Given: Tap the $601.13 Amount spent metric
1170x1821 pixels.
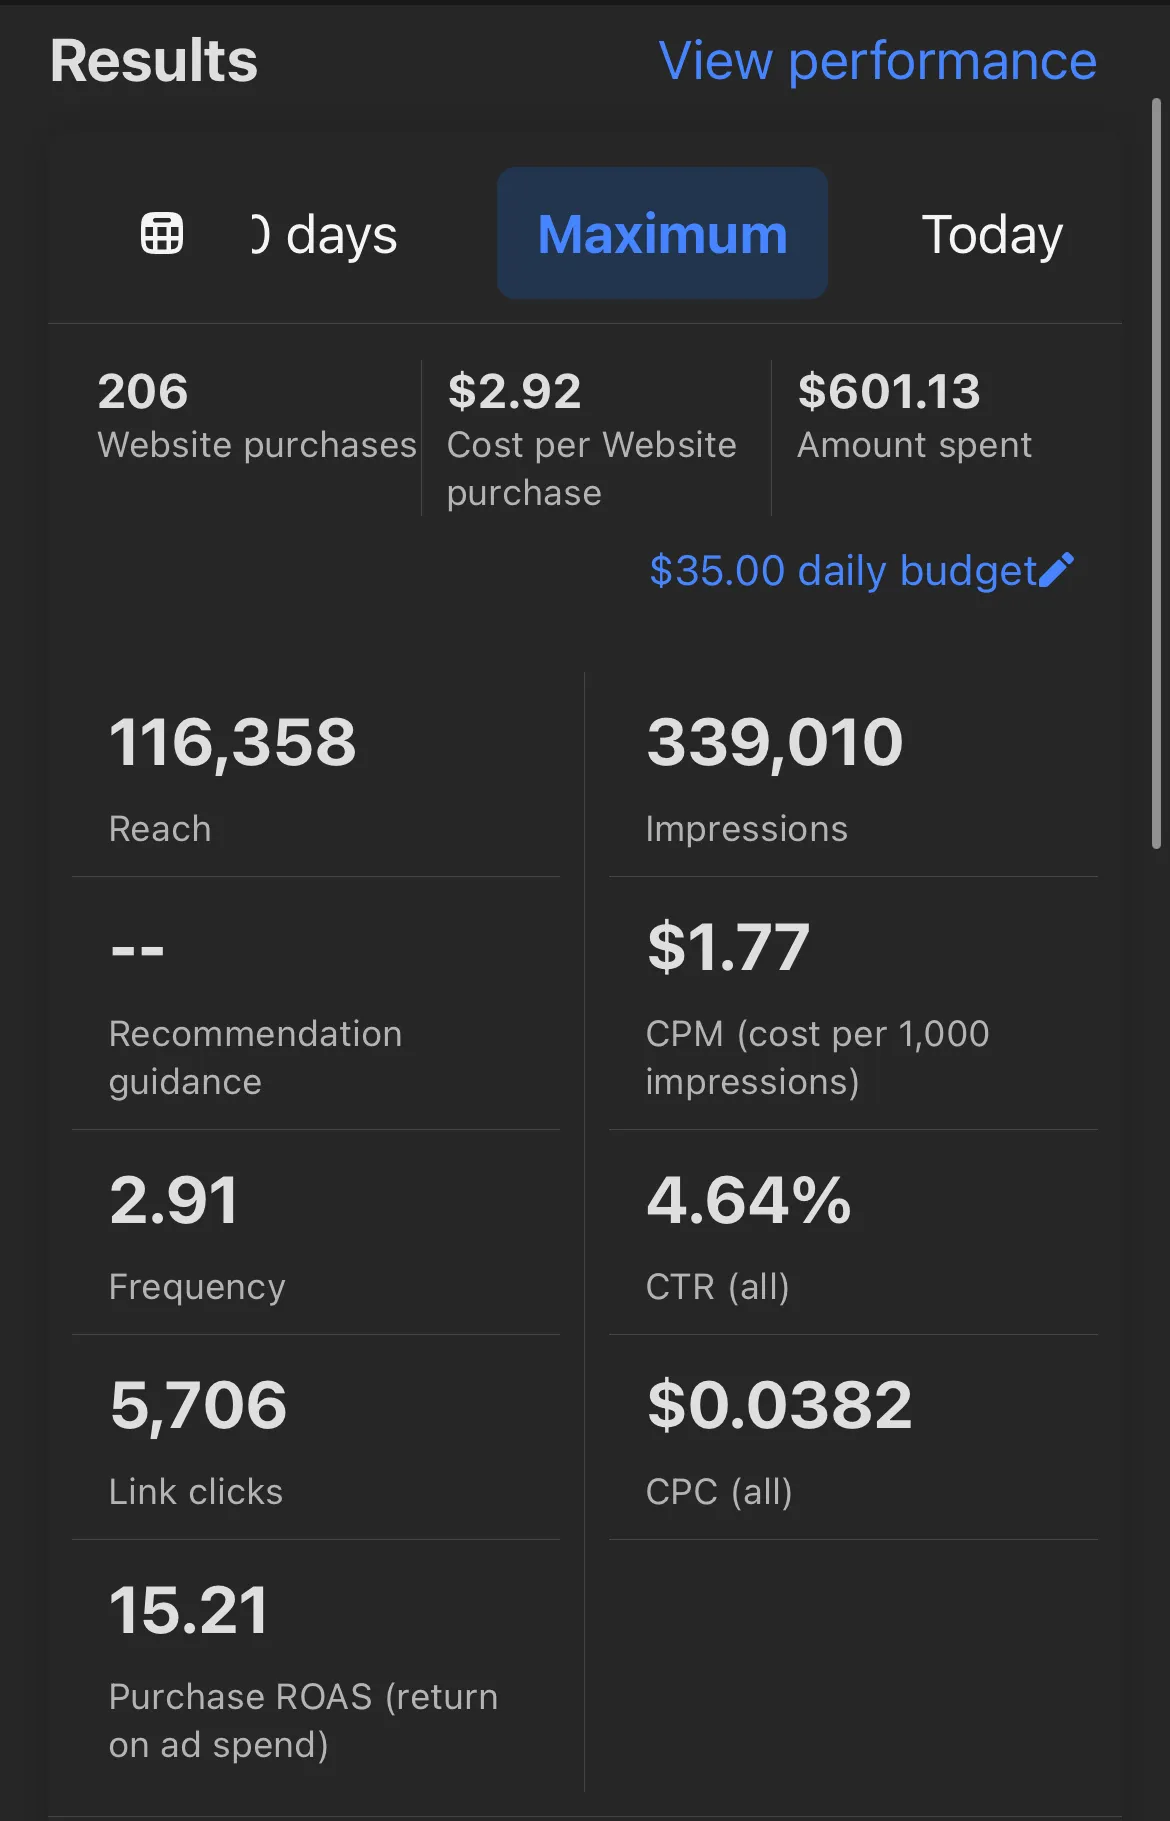Looking at the screenshot, I should (914, 417).
